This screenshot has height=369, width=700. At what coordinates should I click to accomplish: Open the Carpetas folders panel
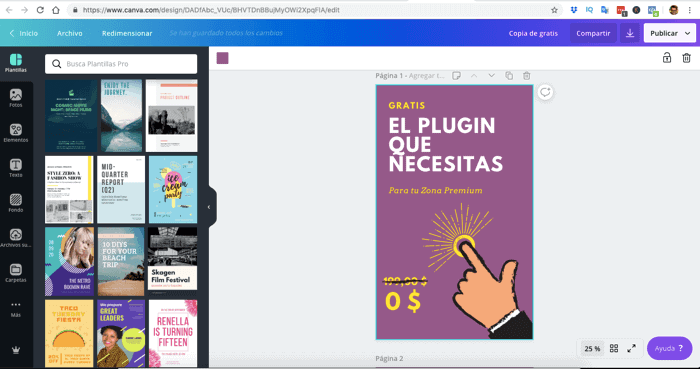(x=16, y=273)
